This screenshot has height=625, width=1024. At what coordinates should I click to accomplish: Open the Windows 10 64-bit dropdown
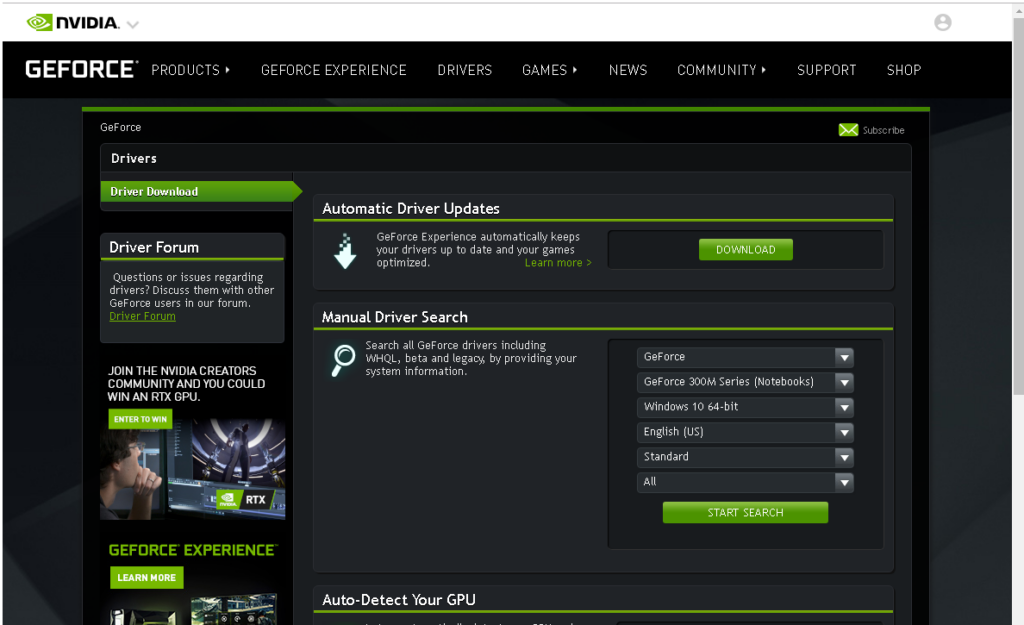745,407
